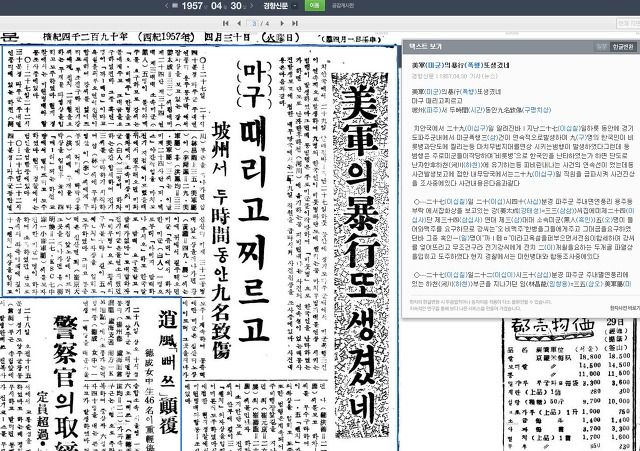This screenshot has width=640, height=451.
Task: Click the 坡州서 두時間 동안 九名致傷 subheadline
Action: pos(221,239)
